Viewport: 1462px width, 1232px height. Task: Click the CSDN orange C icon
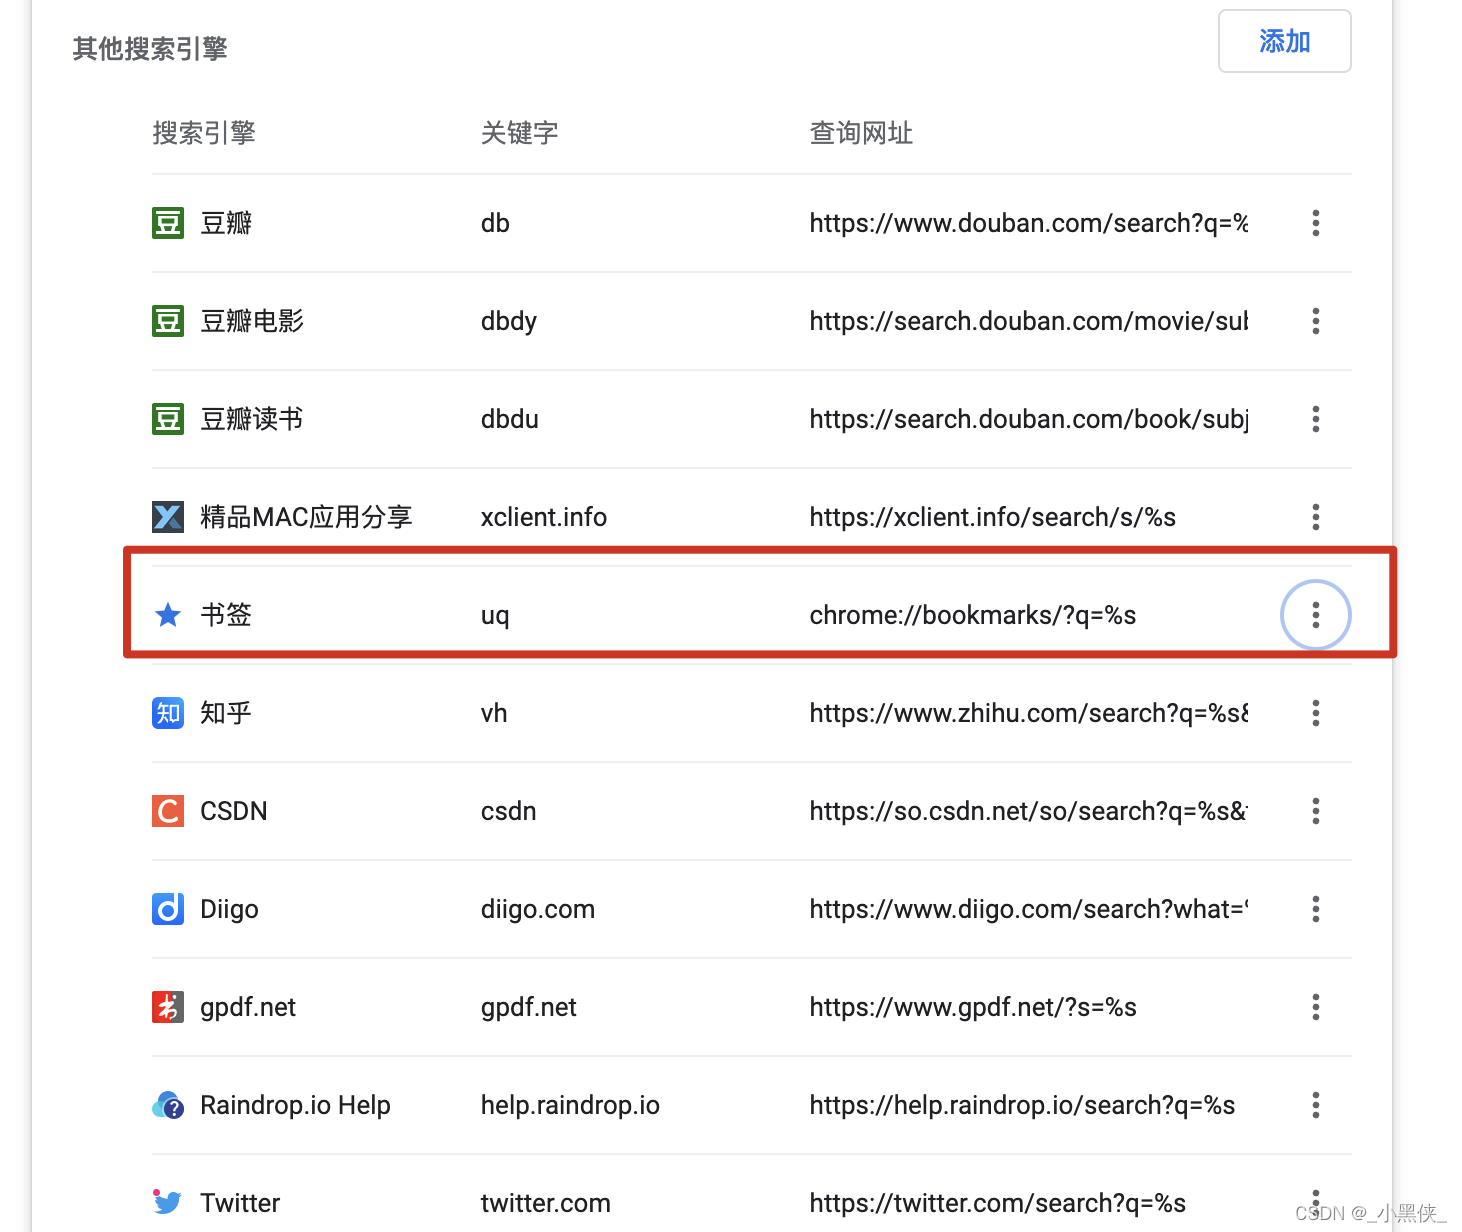(x=168, y=811)
